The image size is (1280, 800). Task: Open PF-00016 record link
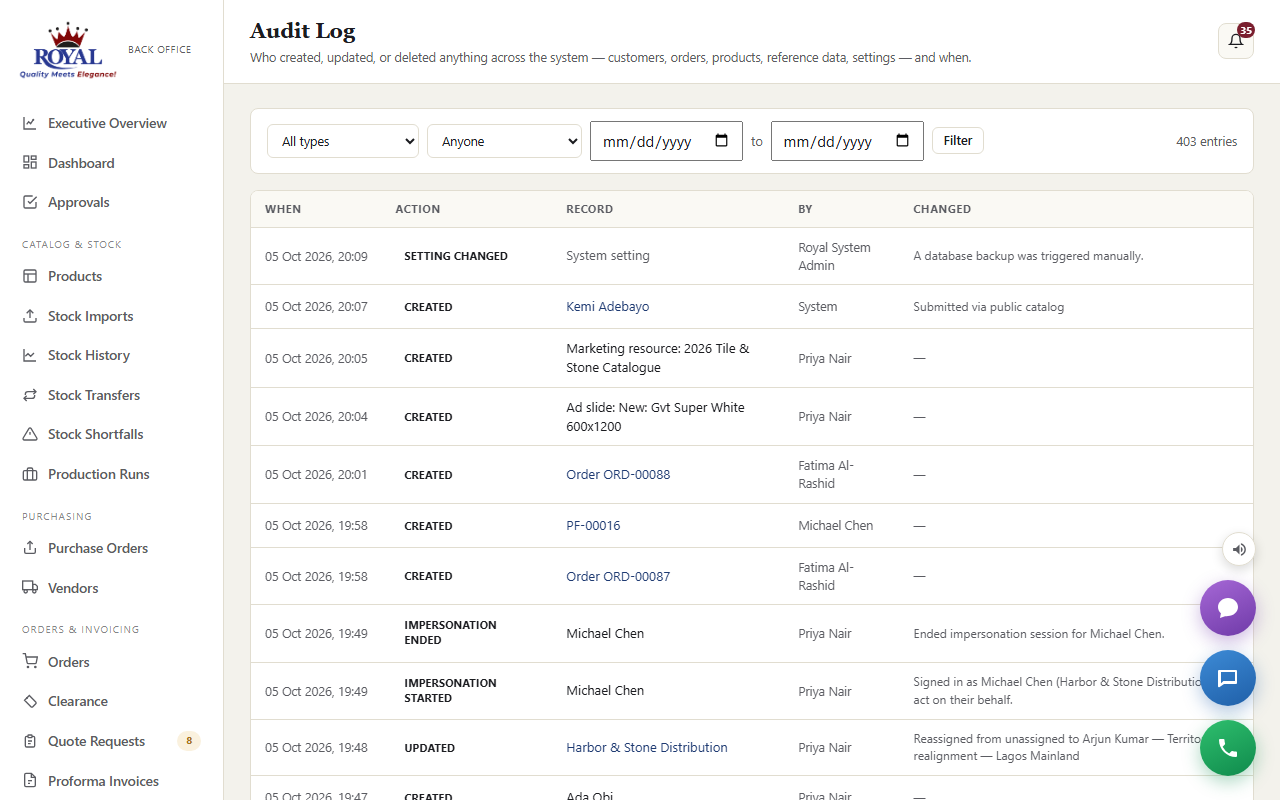593,526
